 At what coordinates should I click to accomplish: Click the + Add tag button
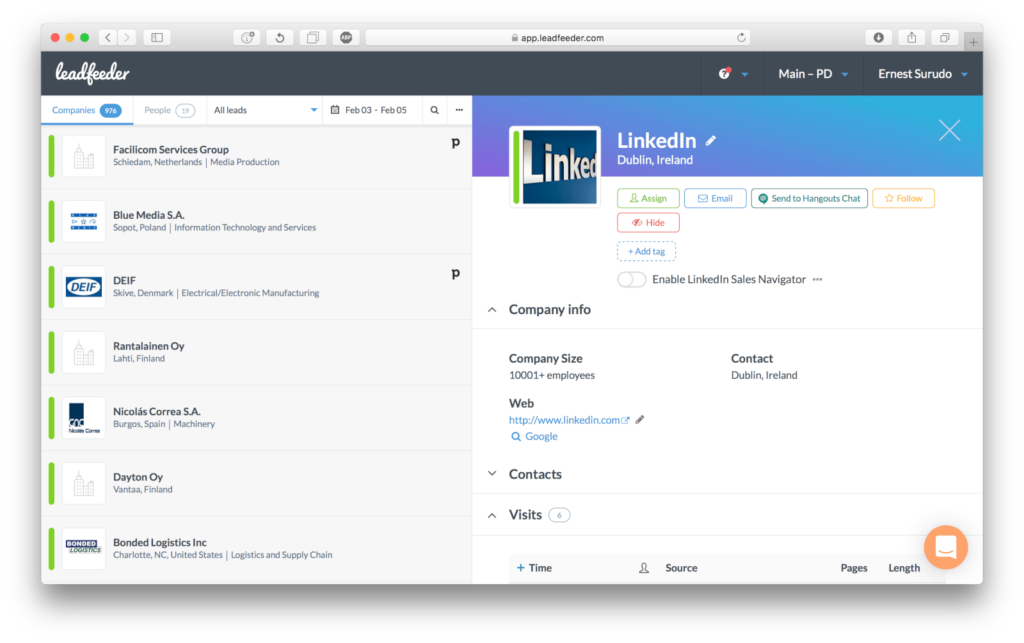(647, 251)
